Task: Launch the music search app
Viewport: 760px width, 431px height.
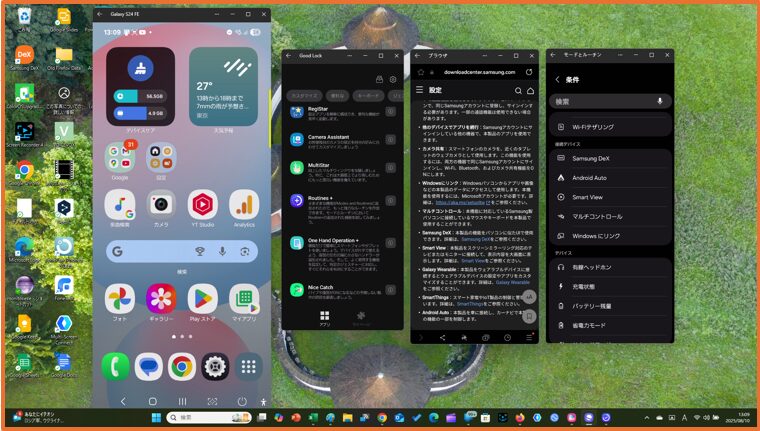Action: 120,205
